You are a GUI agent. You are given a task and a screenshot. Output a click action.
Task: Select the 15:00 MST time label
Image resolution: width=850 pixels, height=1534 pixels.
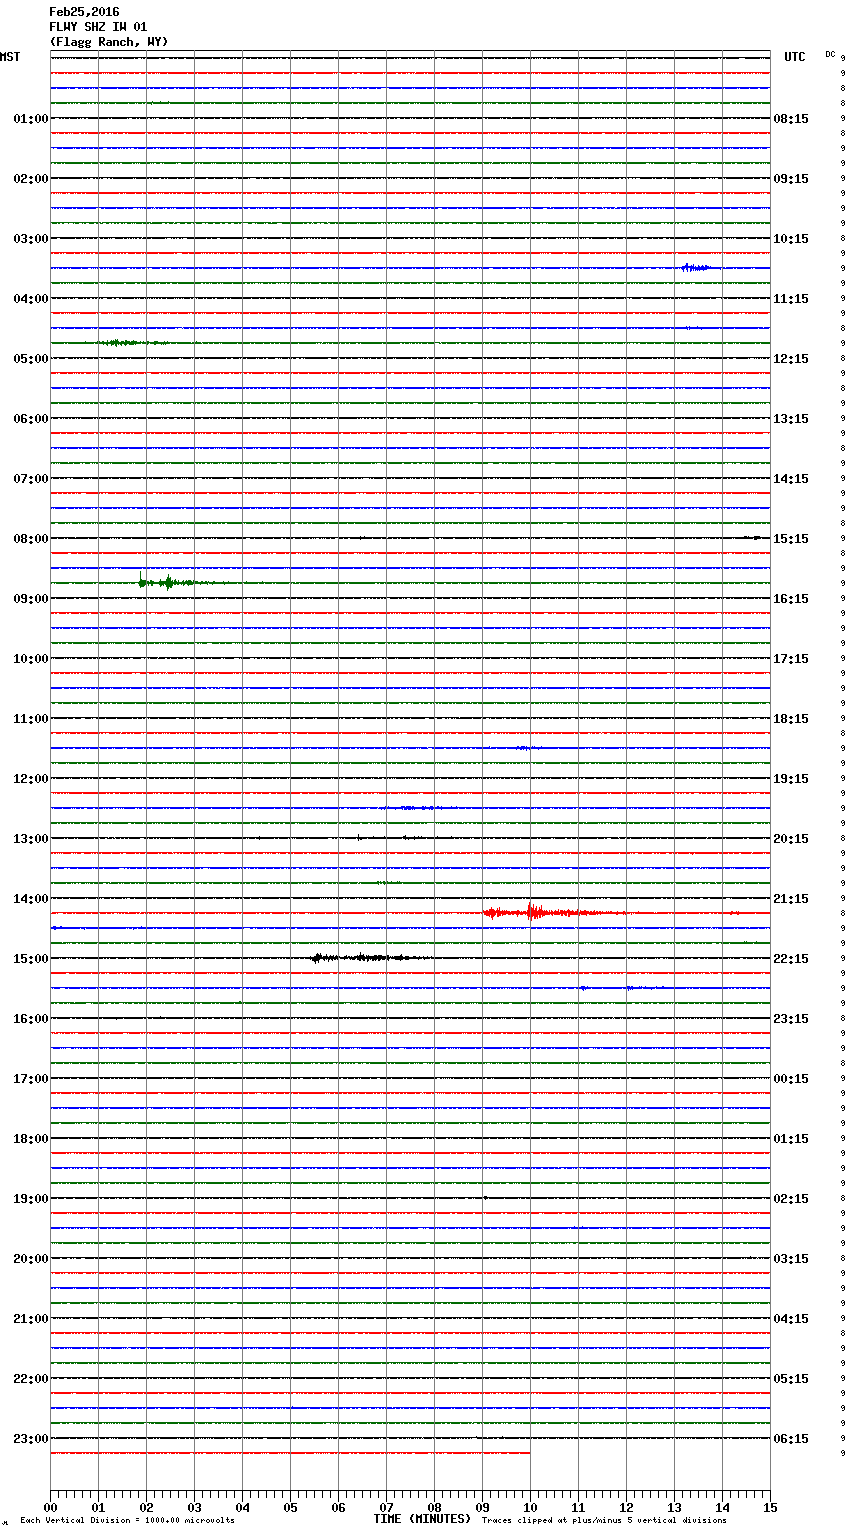coord(31,959)
